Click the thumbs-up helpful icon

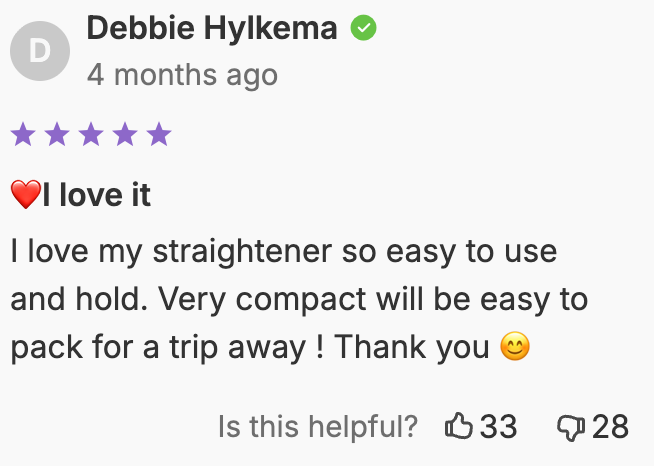point(459,428)
